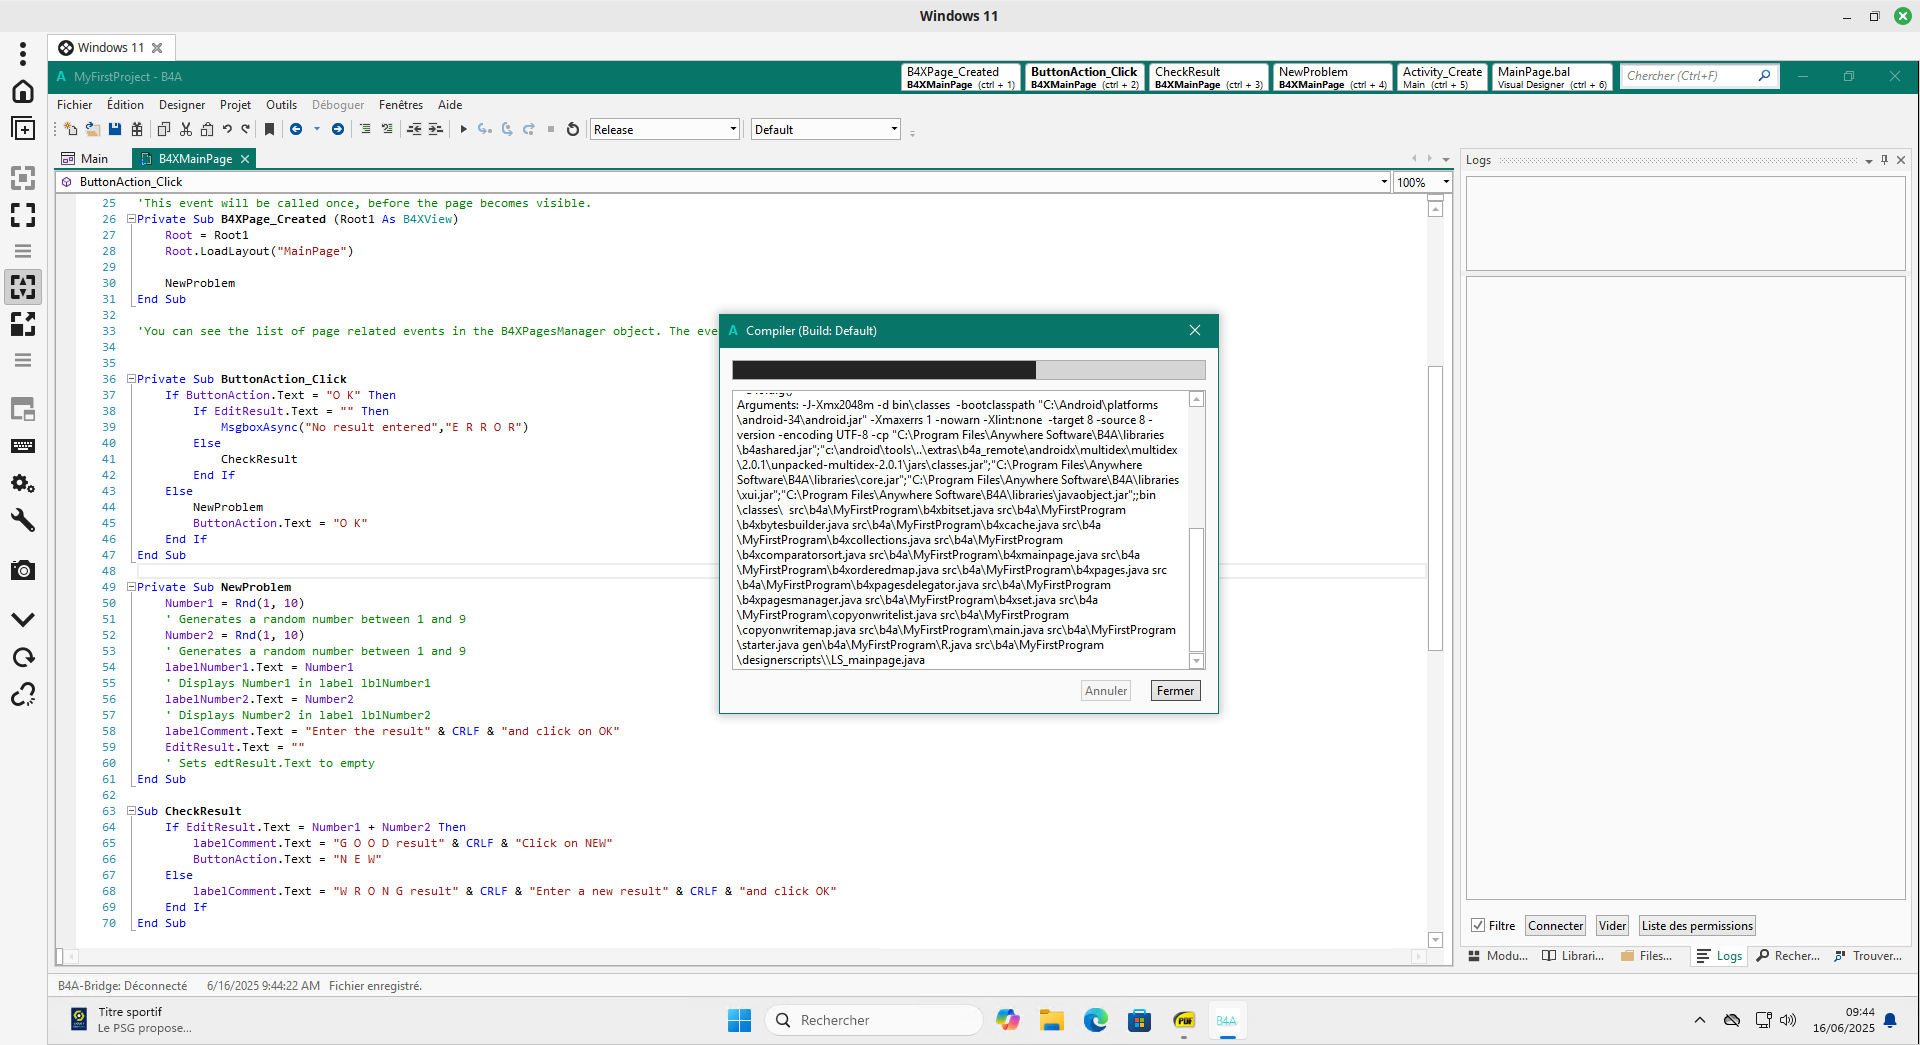
Task: Unpin the Logs panel
Action: tap(1884, 159)
